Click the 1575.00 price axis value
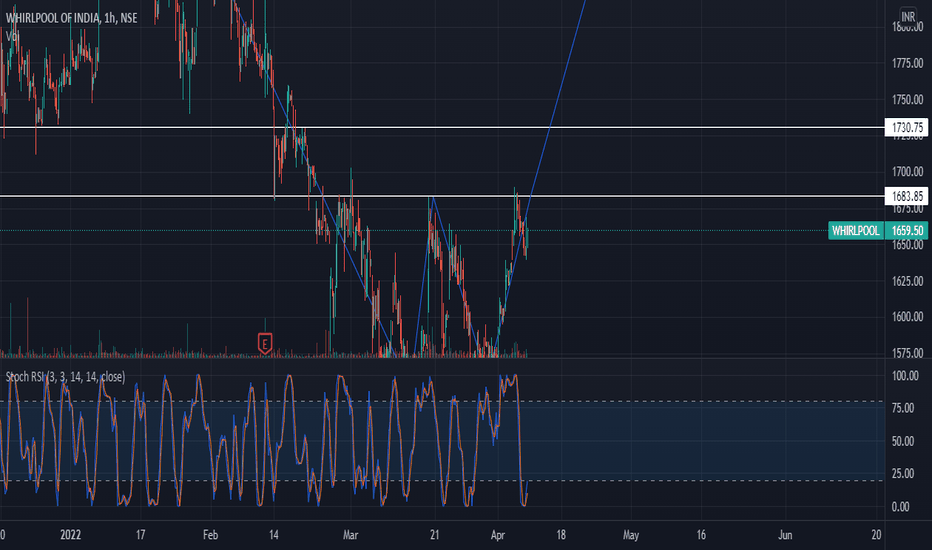 907,353
